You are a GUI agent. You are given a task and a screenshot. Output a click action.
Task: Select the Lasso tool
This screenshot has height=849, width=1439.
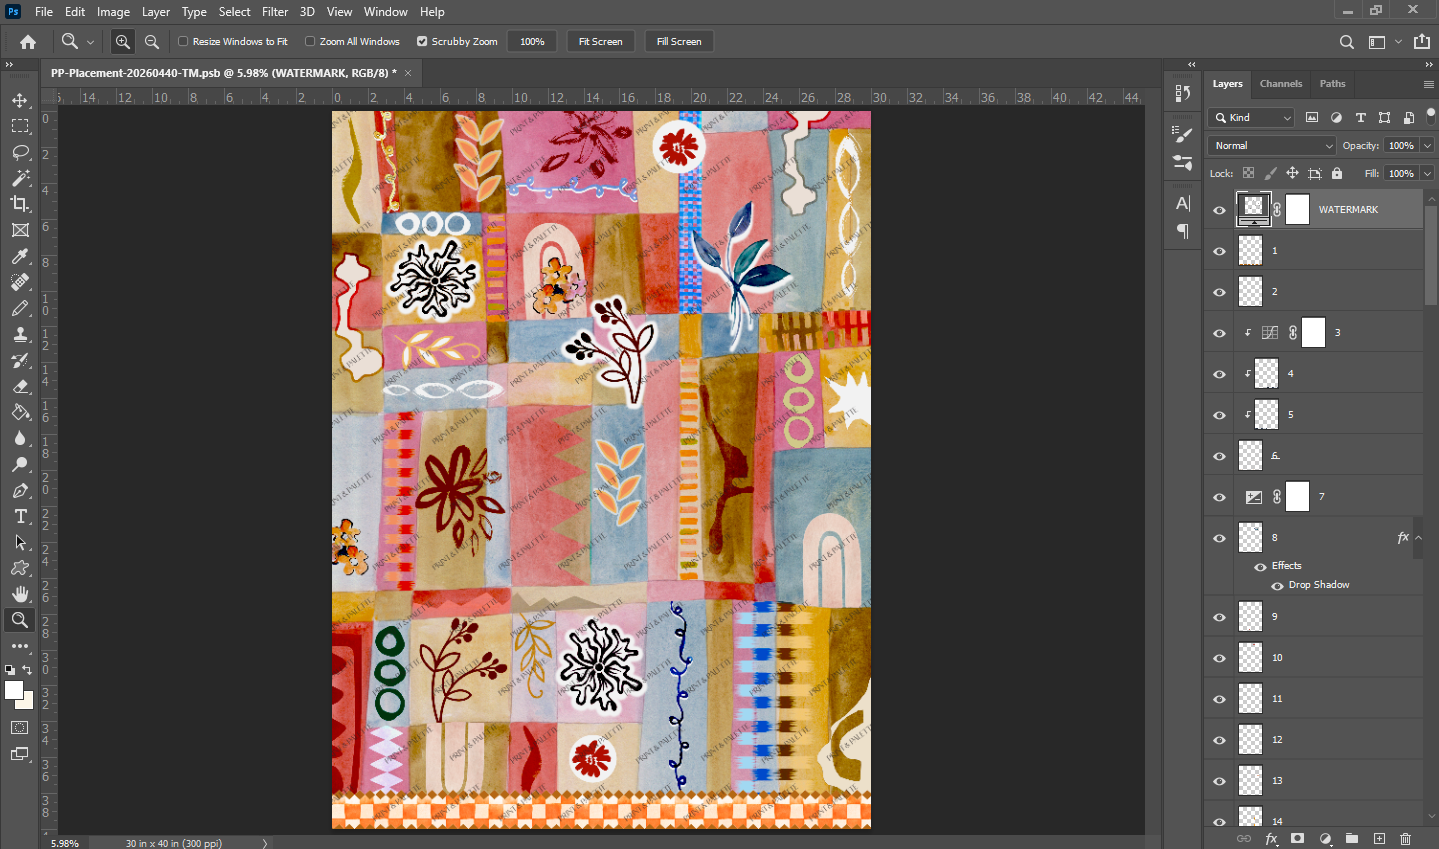[20, 152]
